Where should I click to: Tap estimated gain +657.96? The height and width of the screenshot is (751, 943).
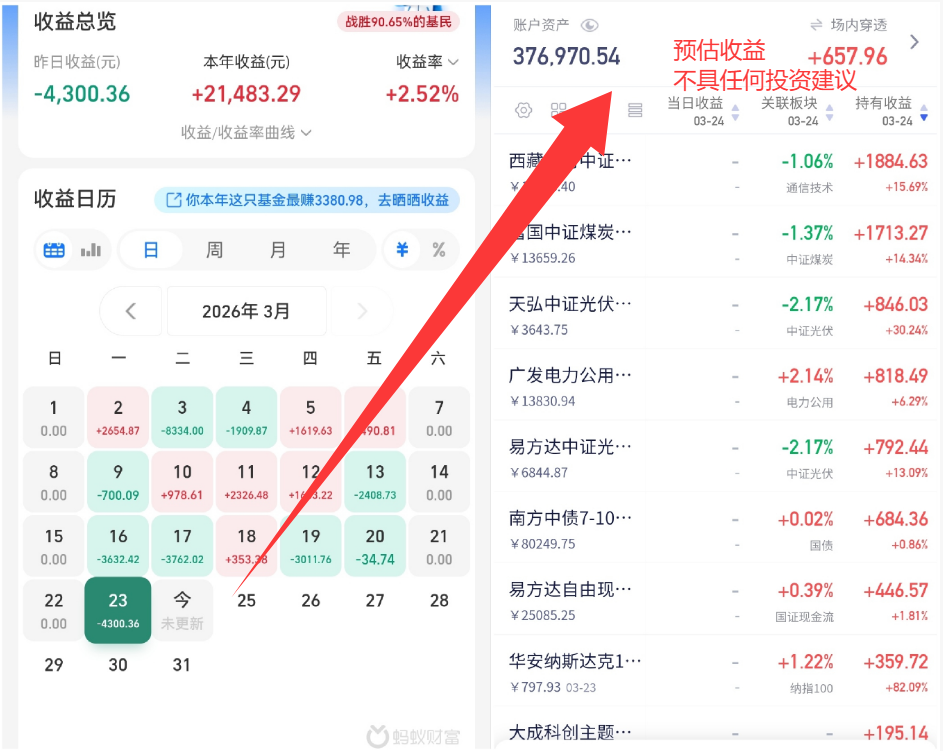click(847, 57)
